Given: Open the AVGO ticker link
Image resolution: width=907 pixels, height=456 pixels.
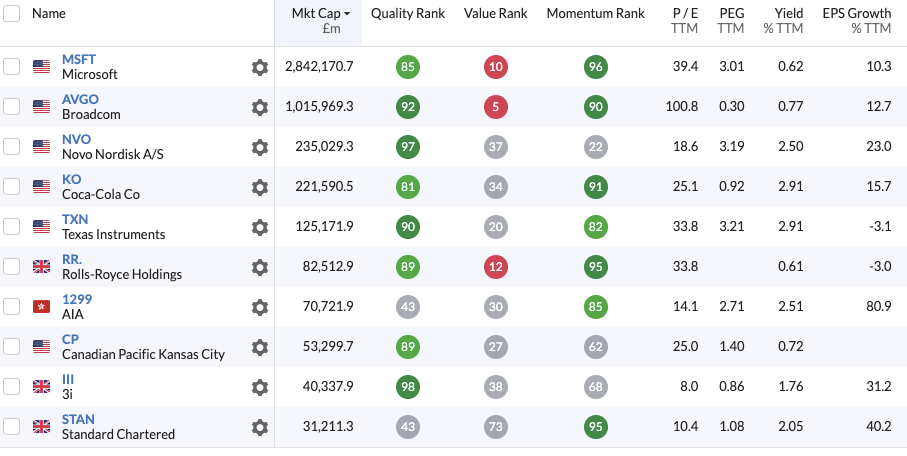Looking at the screenshot, I should tap(80, 99).
